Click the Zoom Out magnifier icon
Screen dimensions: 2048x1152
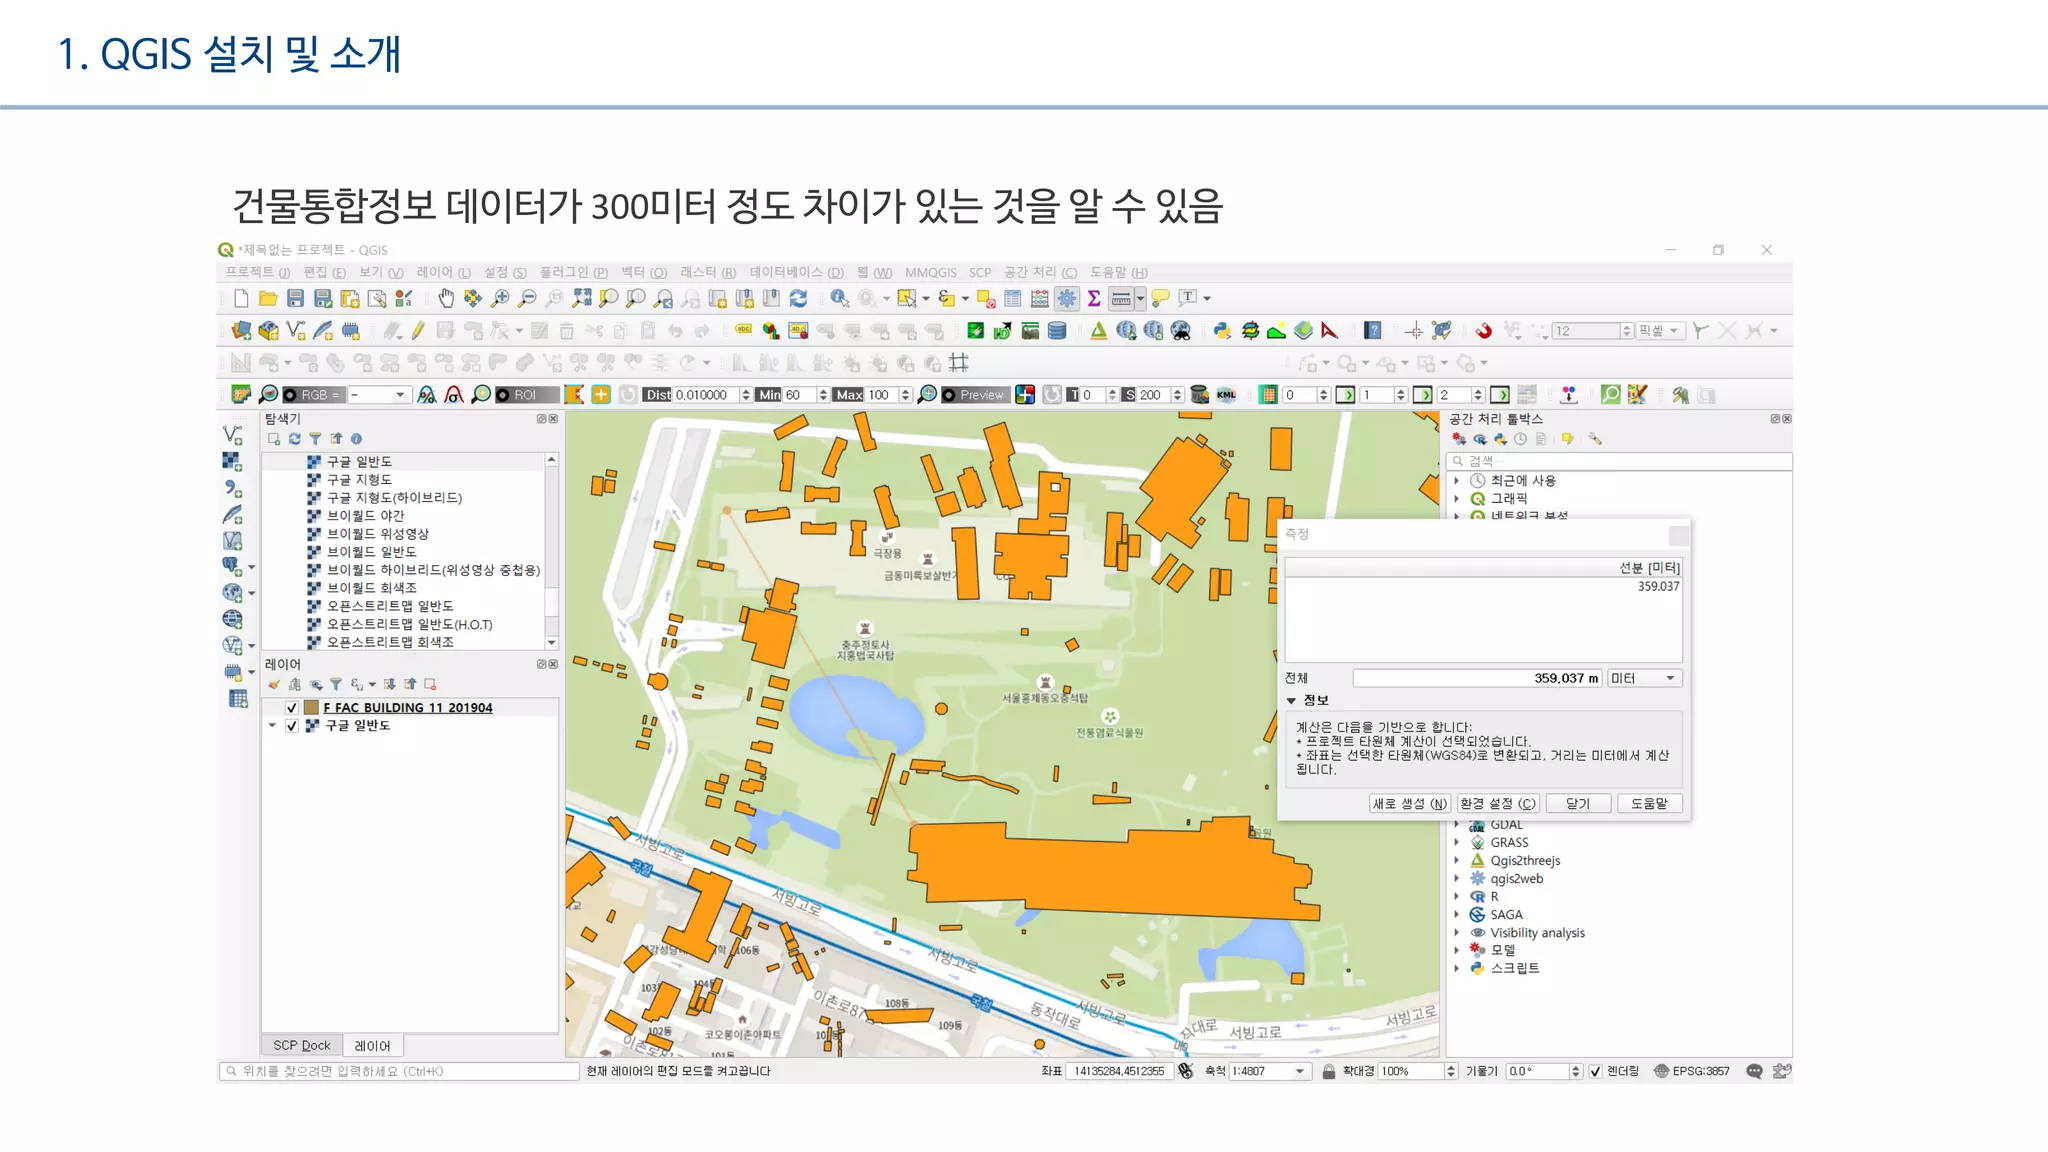point(528,298)
